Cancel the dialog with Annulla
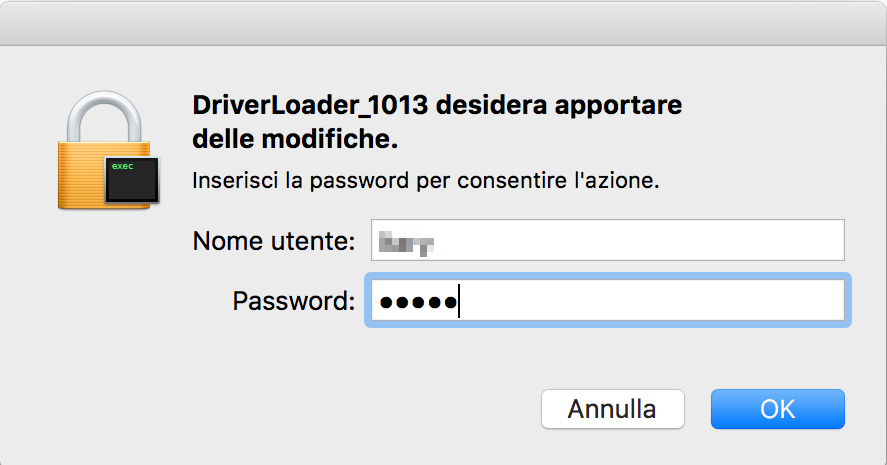This screenshot has width=887, height=465. [613, 409]
